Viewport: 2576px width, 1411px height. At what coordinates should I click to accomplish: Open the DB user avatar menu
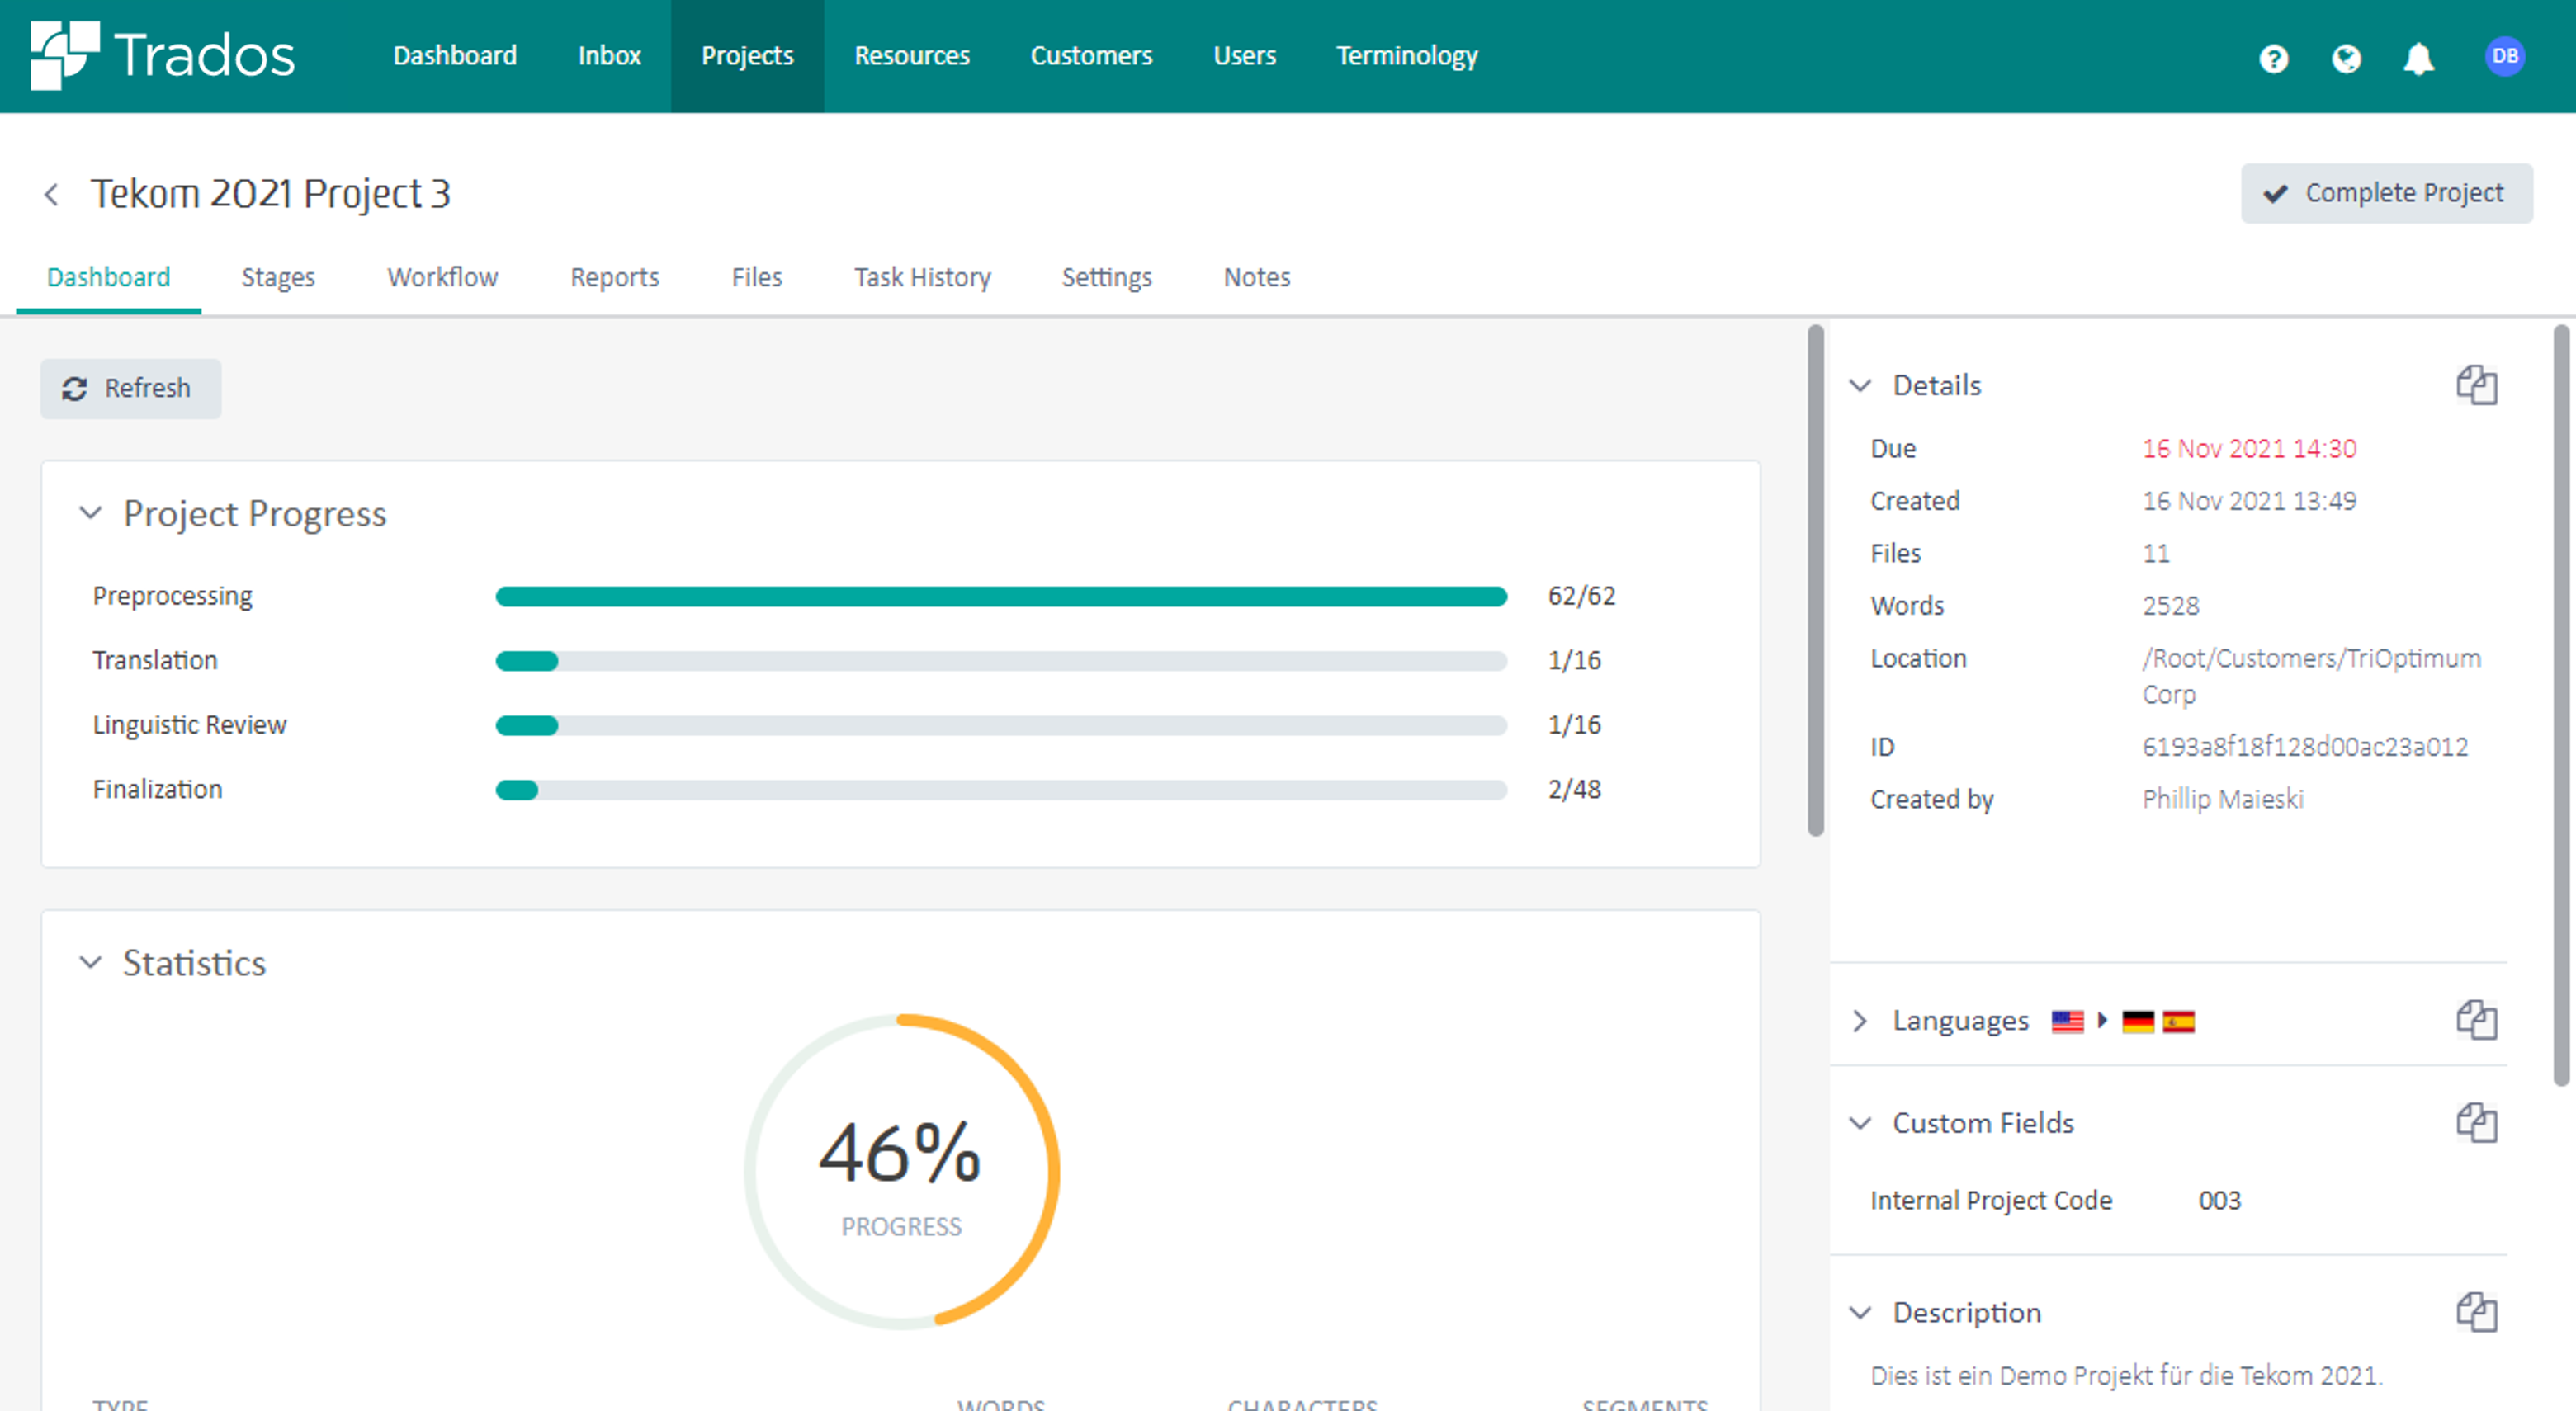coord(2504,56)
